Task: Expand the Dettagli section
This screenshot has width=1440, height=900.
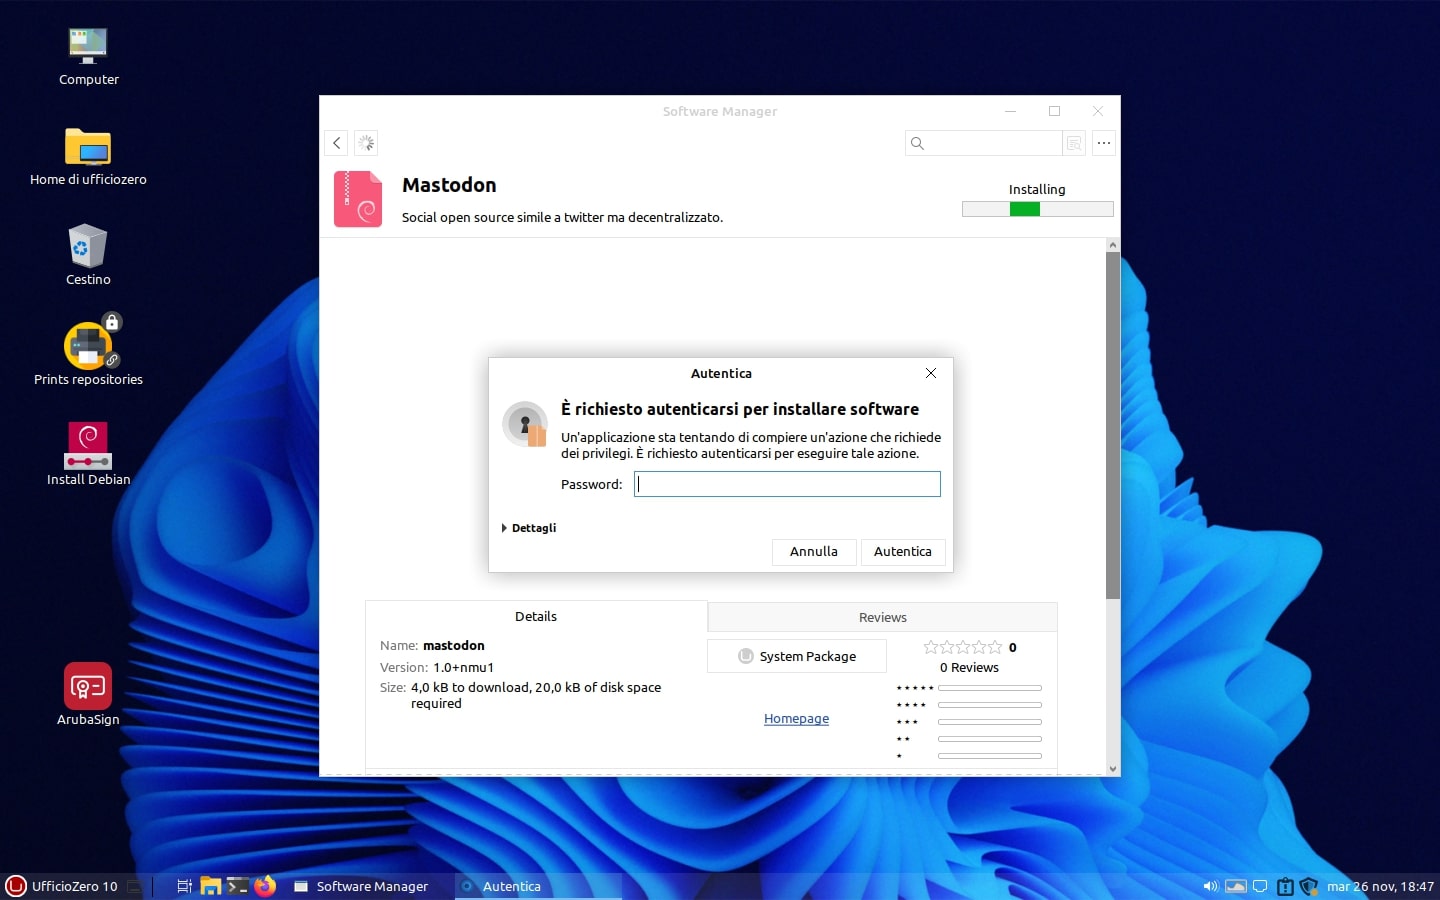Action: [529, 528]
